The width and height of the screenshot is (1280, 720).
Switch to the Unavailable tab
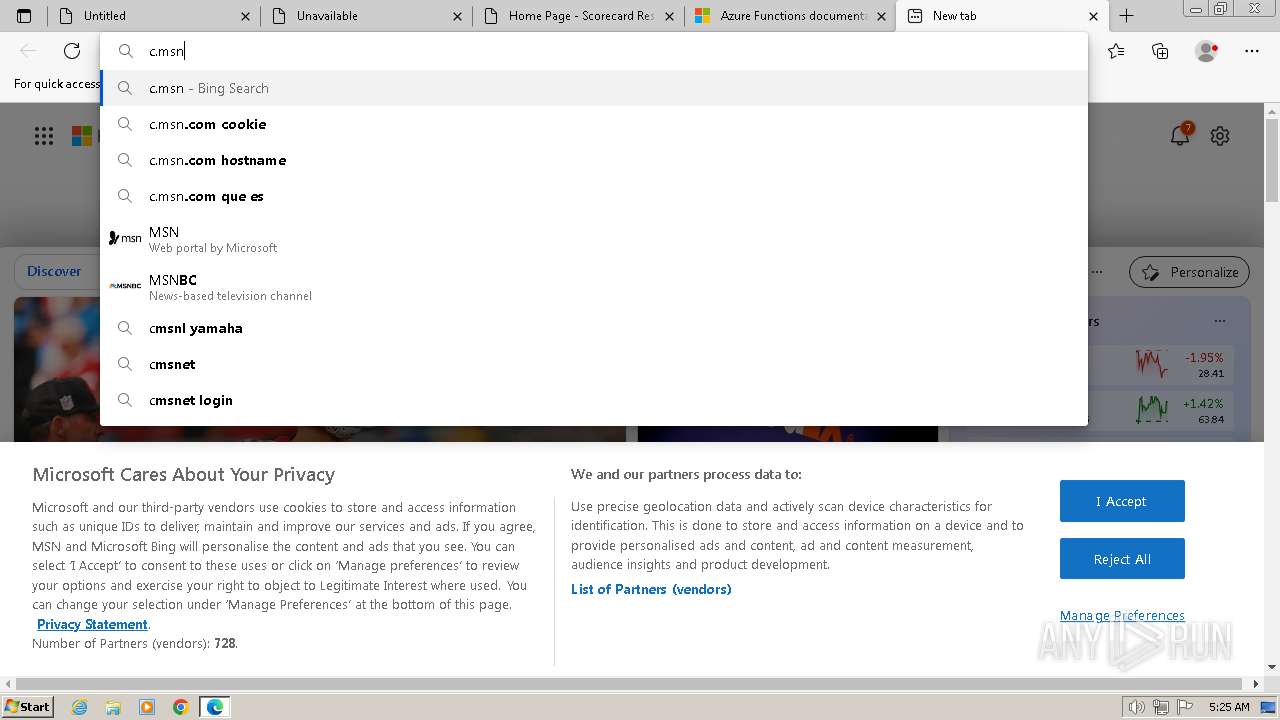point(366,16)
